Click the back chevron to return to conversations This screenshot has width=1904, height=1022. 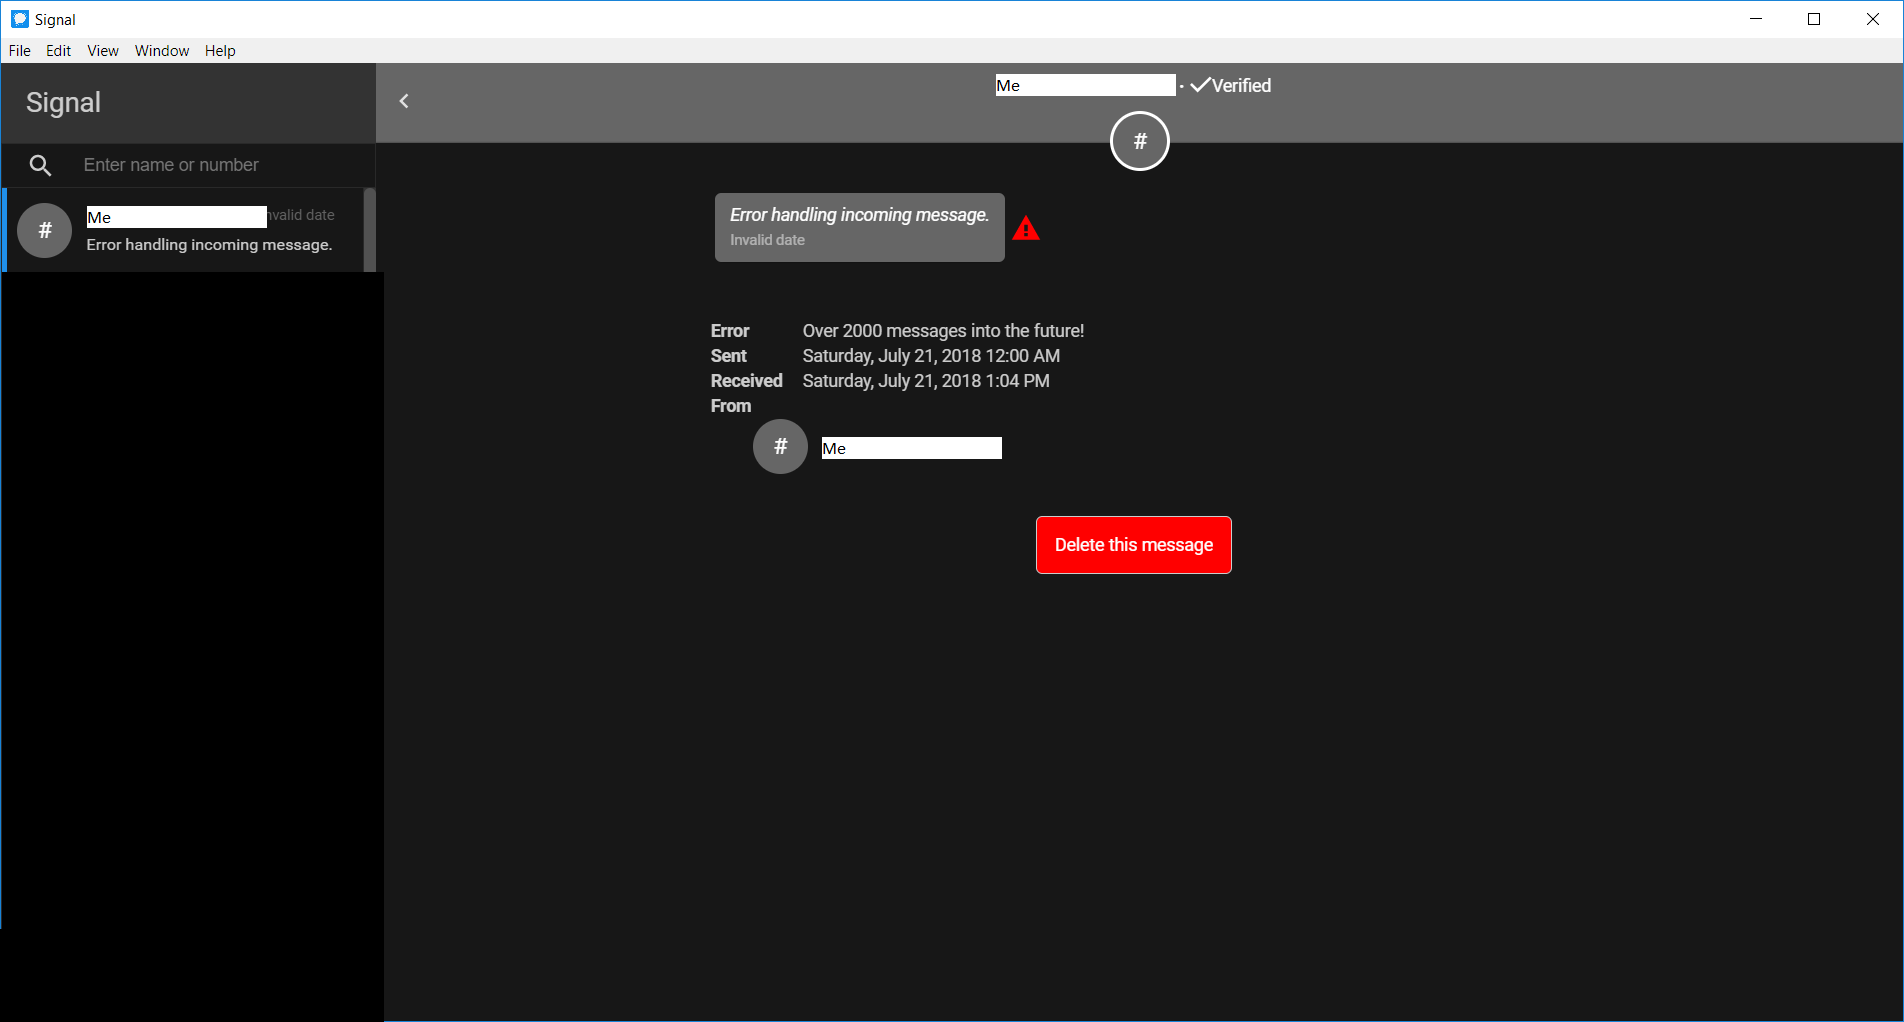click(404, 101)
